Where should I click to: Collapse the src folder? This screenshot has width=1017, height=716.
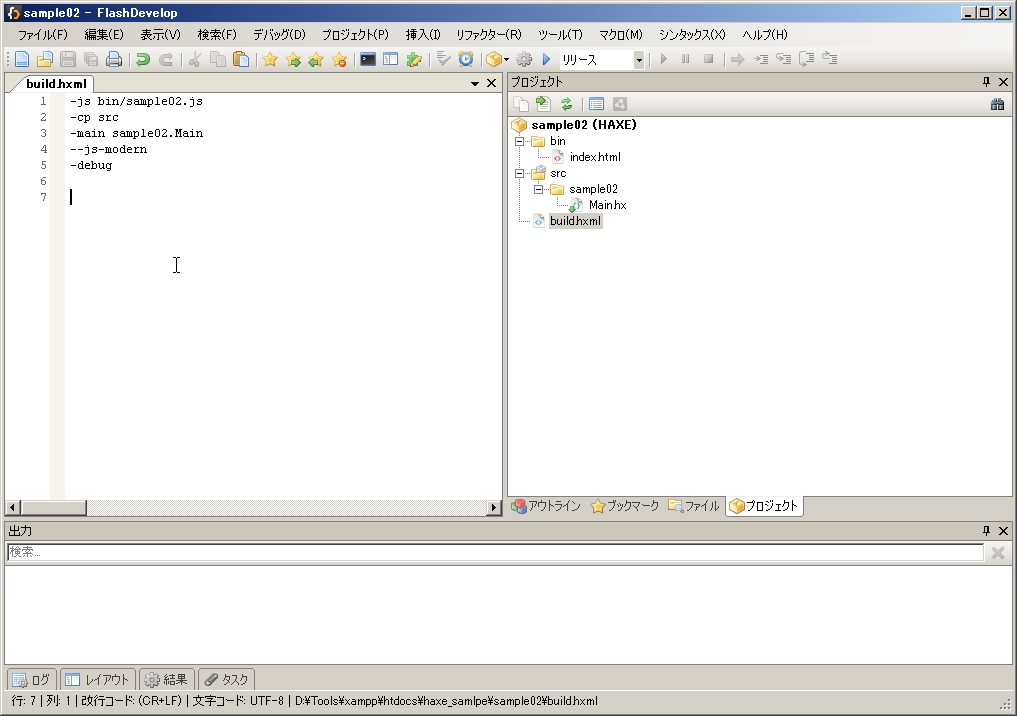click(519, 173)
